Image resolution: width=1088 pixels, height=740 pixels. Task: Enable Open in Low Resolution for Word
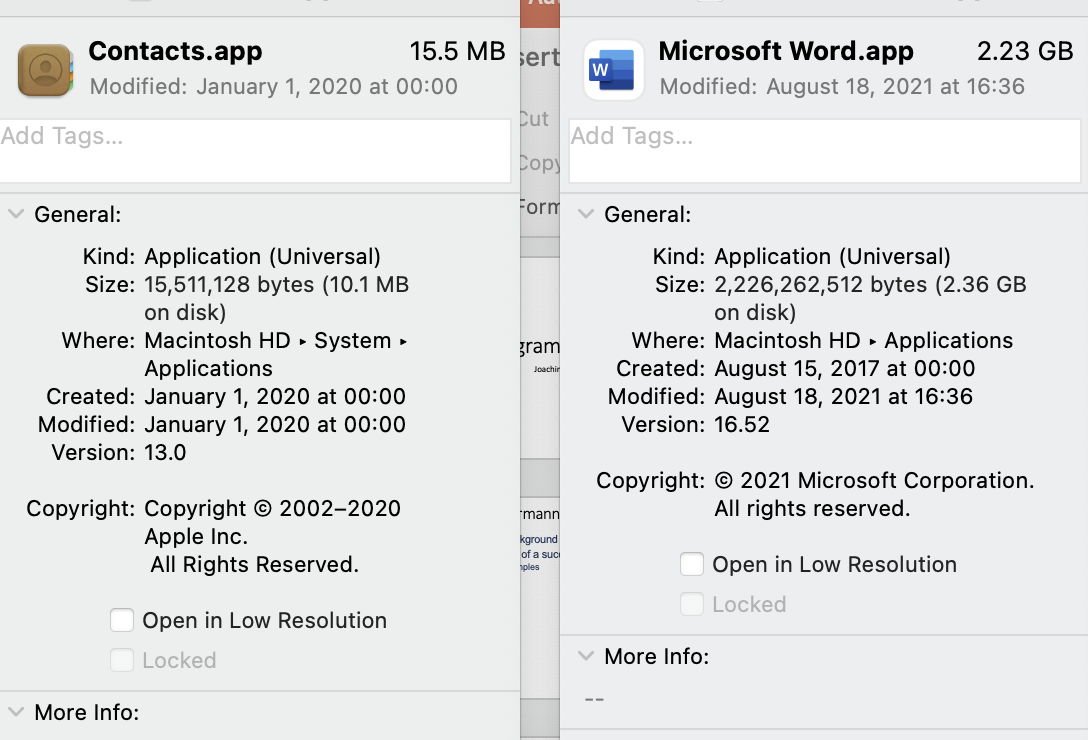click(692, 565)
